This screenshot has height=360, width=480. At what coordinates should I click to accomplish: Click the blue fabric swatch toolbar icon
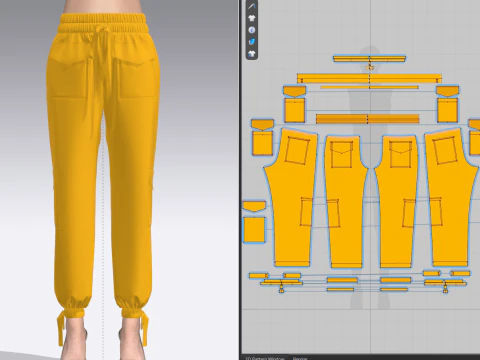[252, 42]
